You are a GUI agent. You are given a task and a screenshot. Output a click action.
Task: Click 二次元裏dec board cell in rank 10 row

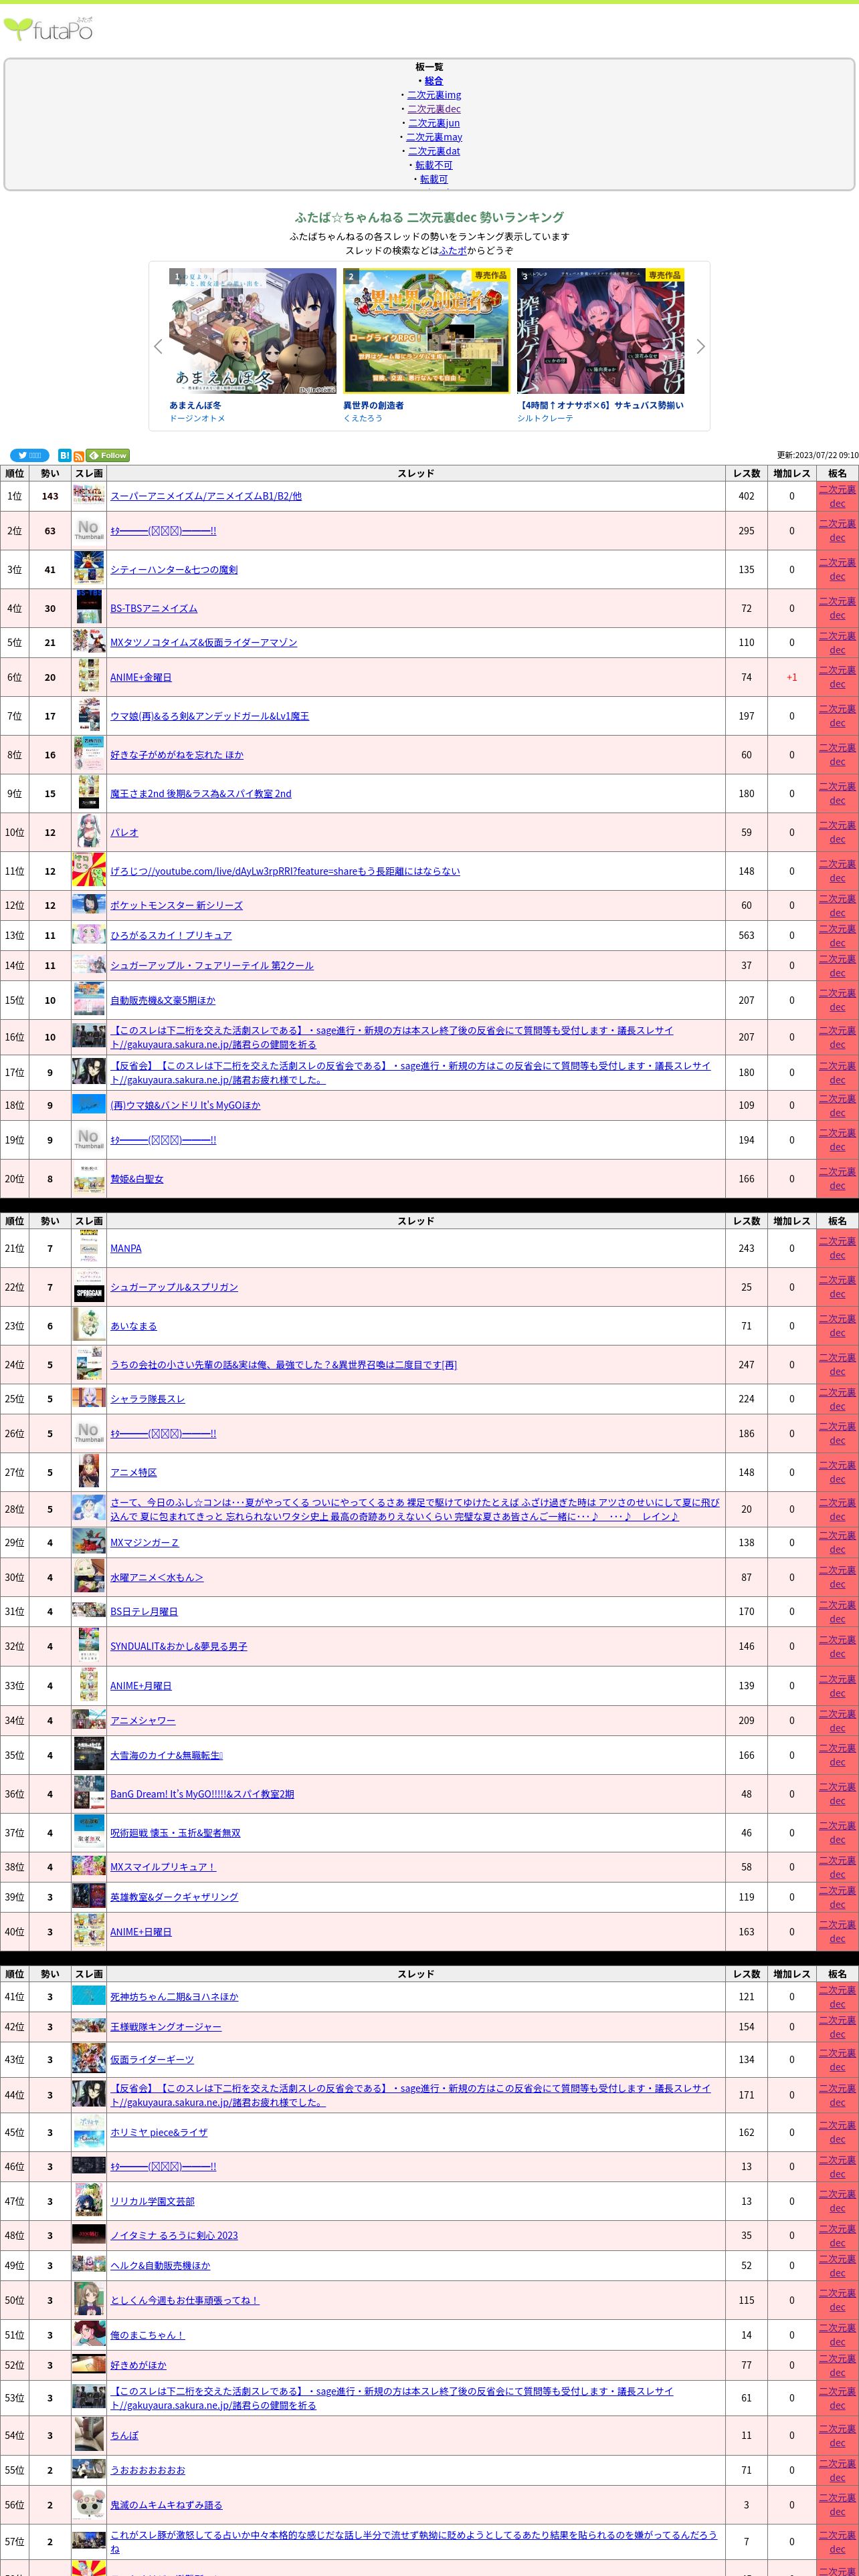point(838,832)
